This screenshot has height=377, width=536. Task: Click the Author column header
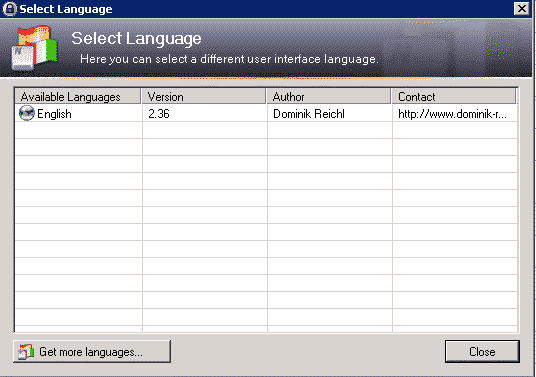329,96
